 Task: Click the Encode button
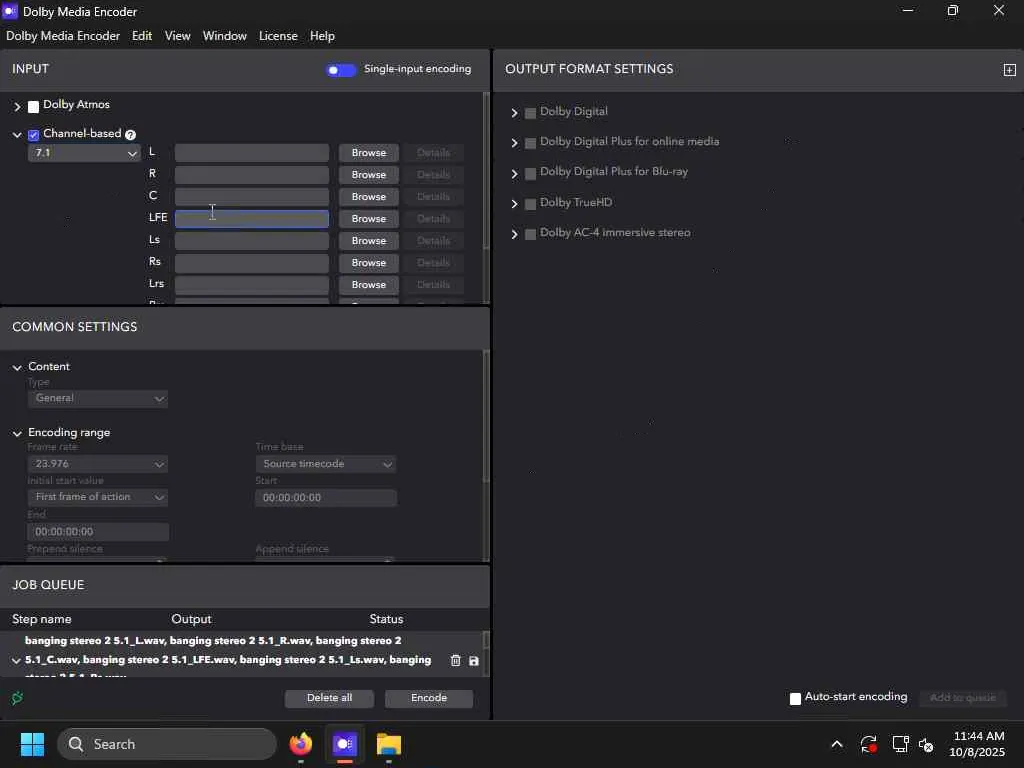point(428,698)
